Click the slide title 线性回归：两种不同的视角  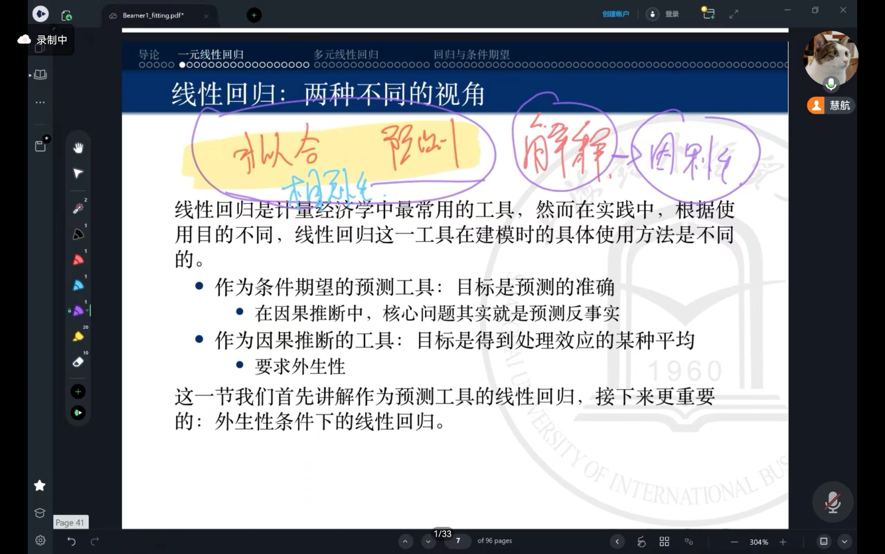[x=328, y=94]
